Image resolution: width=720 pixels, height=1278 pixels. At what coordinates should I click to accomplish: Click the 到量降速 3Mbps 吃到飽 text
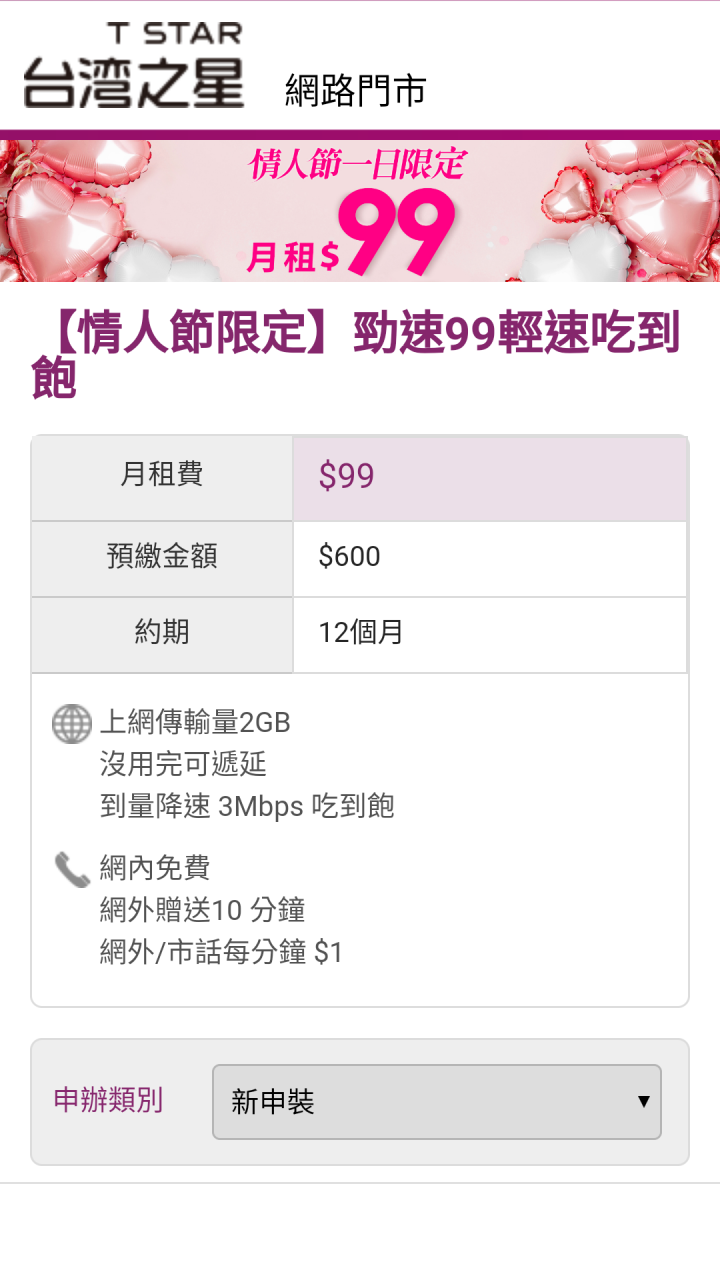[x=247, y=806]
